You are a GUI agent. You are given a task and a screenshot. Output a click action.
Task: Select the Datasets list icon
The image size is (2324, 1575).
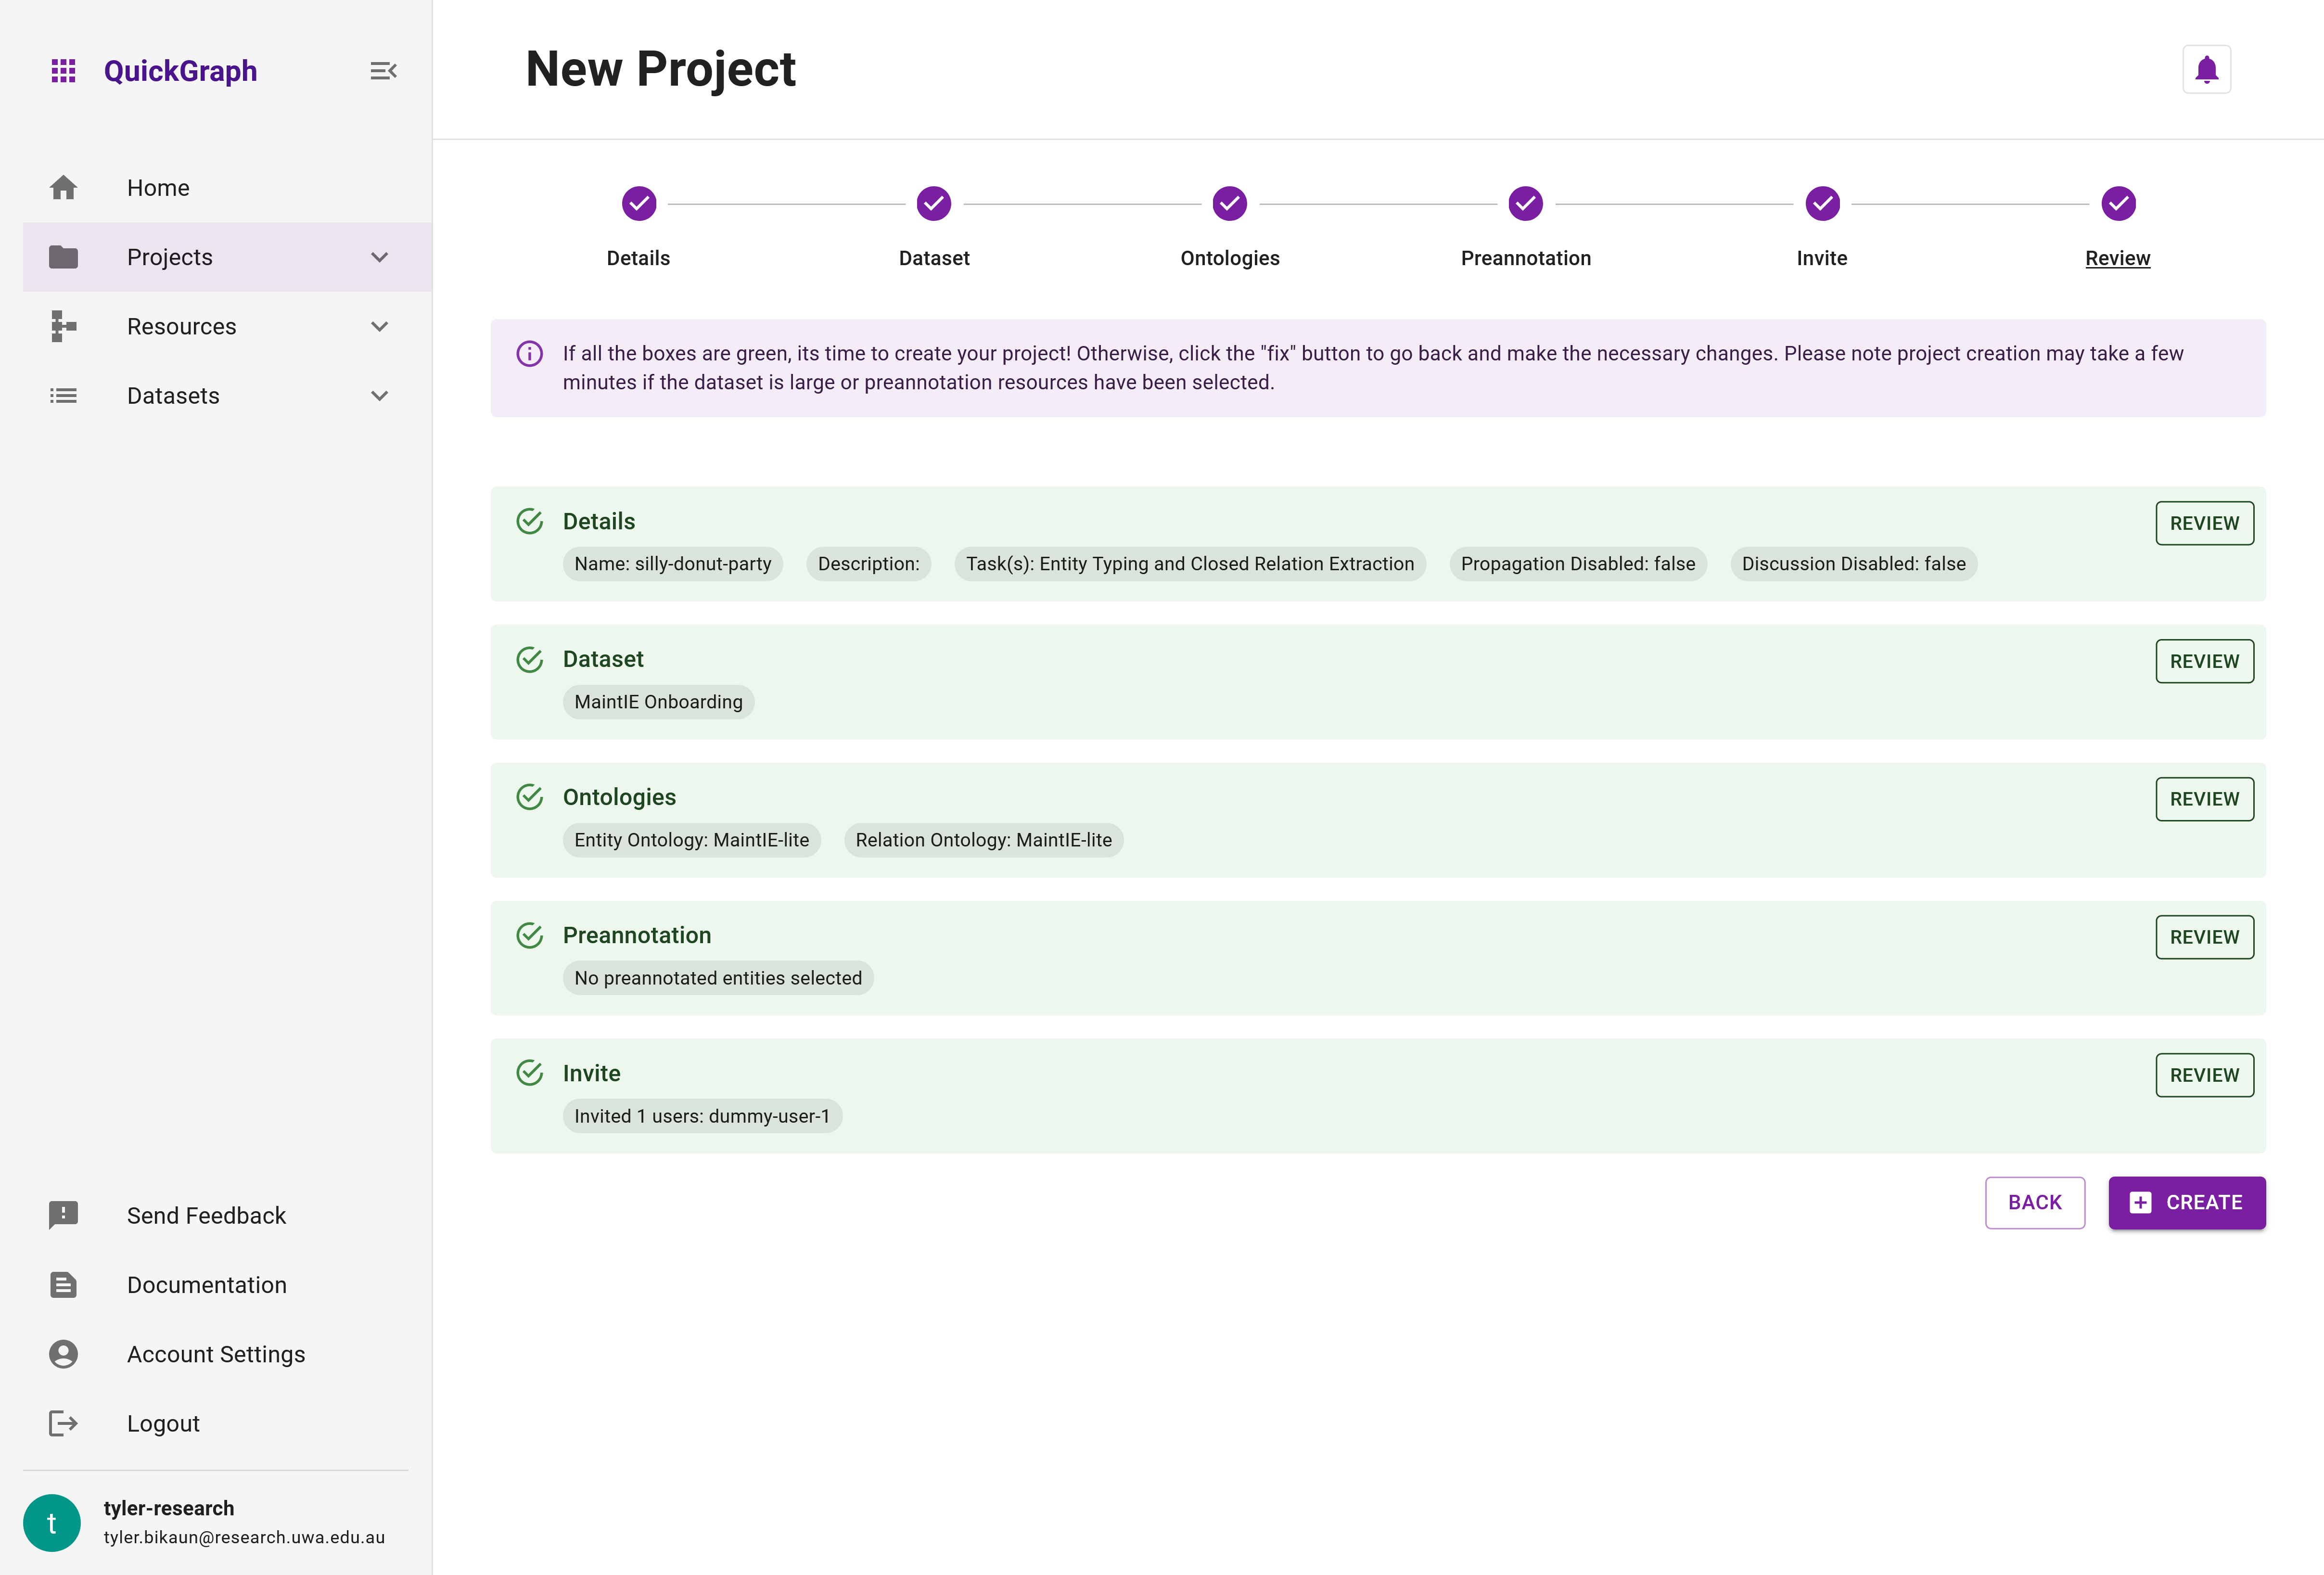click(x=63, y=396)
